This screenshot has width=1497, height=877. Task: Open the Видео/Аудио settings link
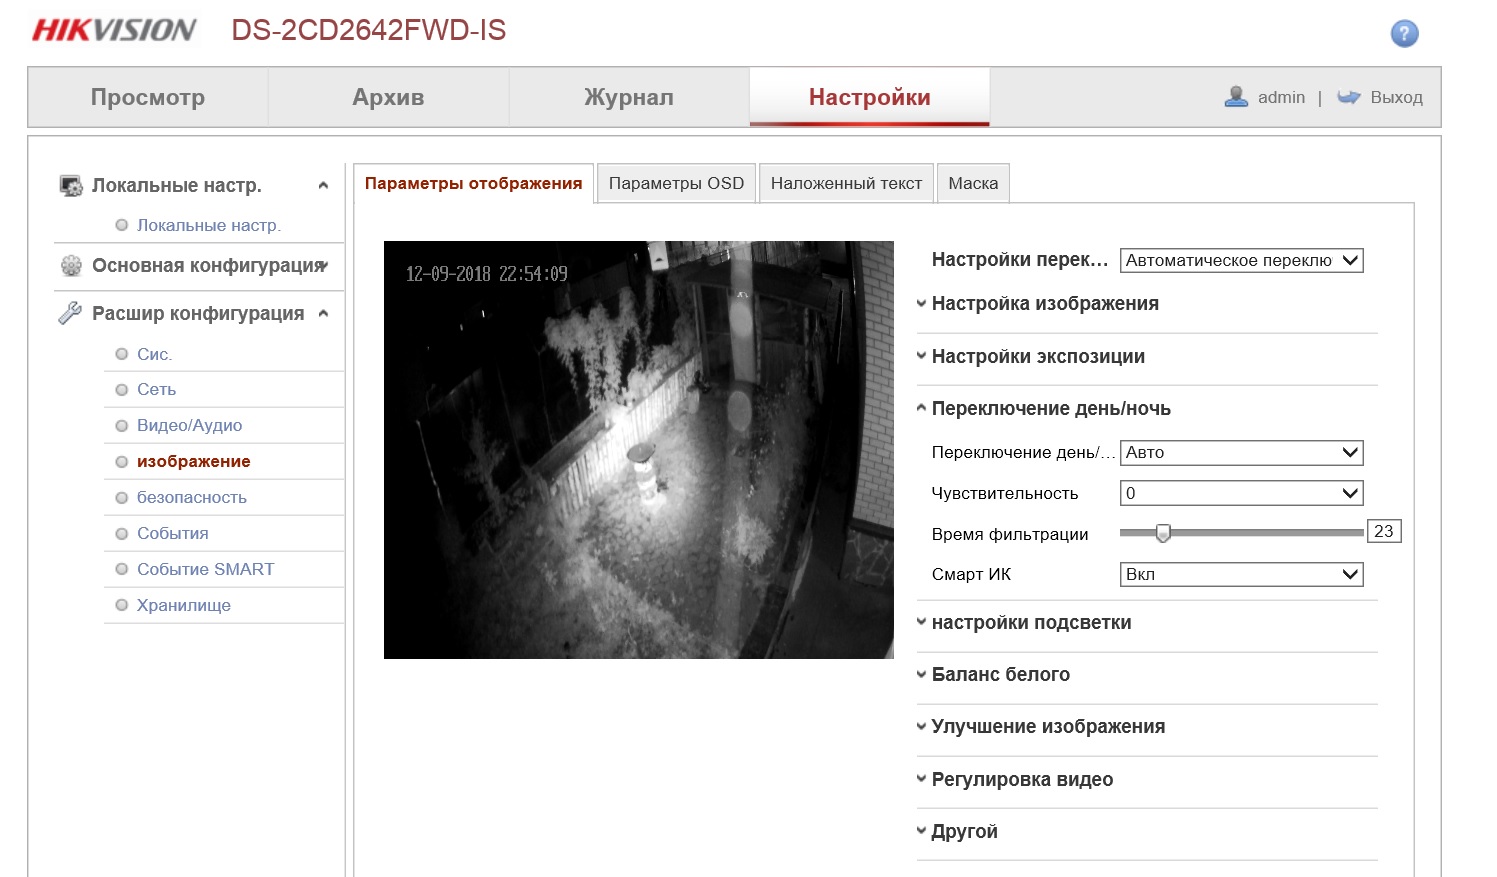(x=189, y=426)
